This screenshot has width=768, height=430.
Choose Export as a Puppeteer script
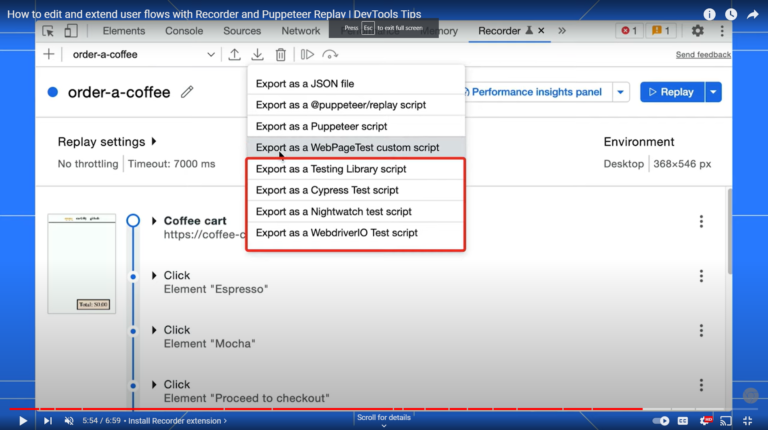356,126
